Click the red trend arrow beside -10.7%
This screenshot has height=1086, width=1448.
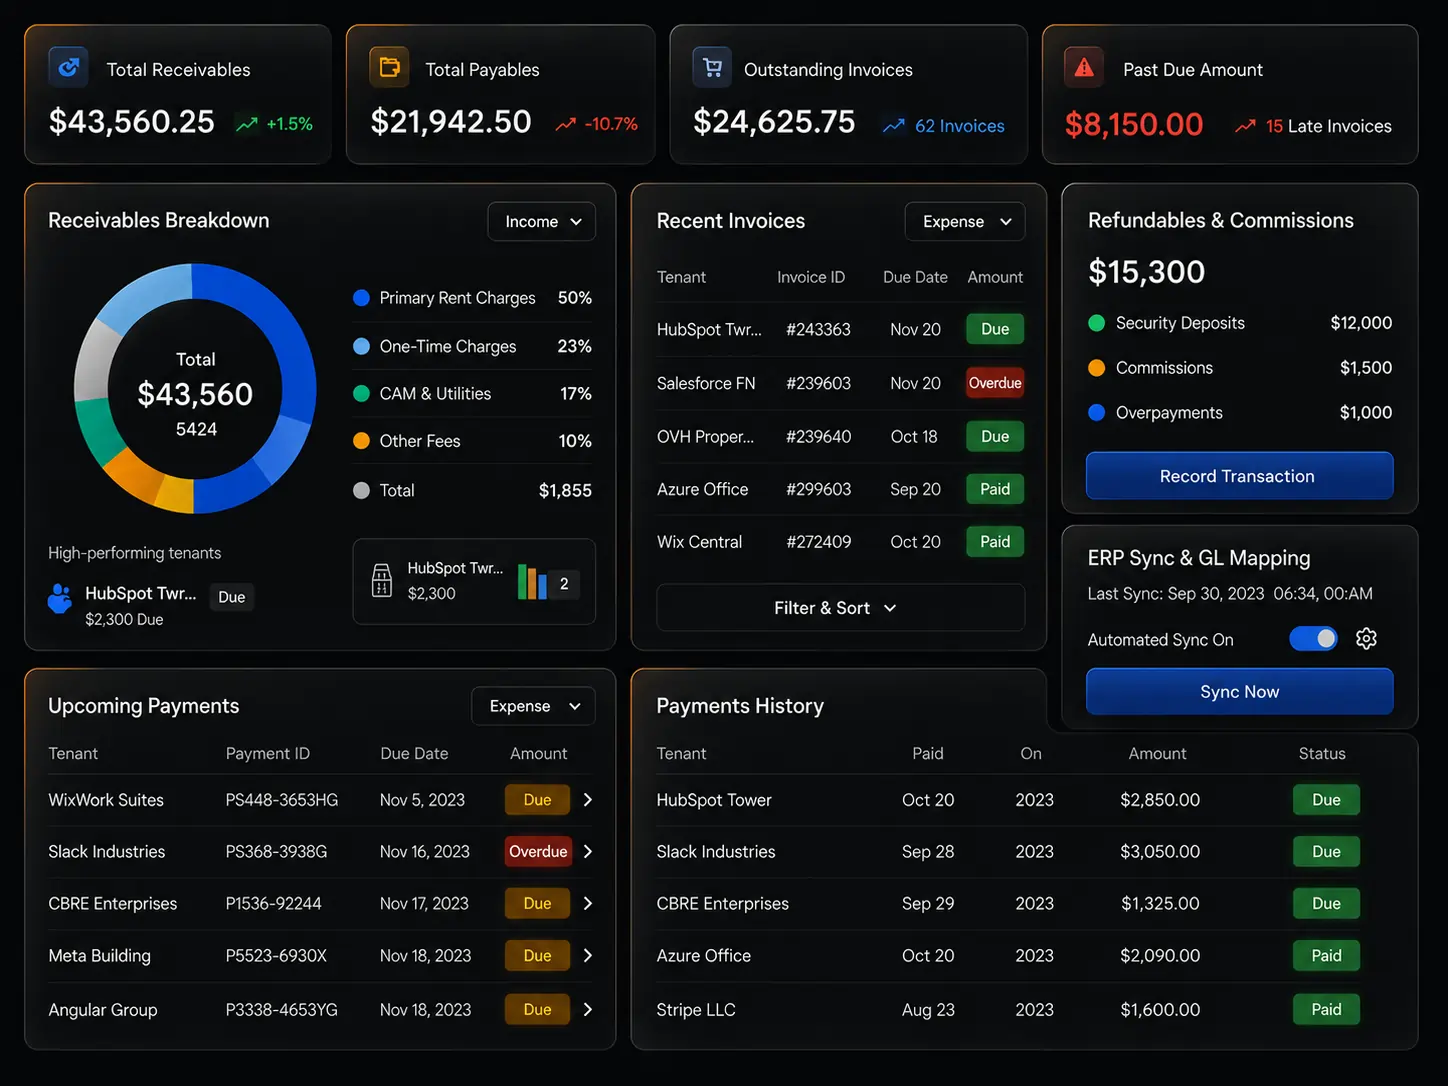565,125
